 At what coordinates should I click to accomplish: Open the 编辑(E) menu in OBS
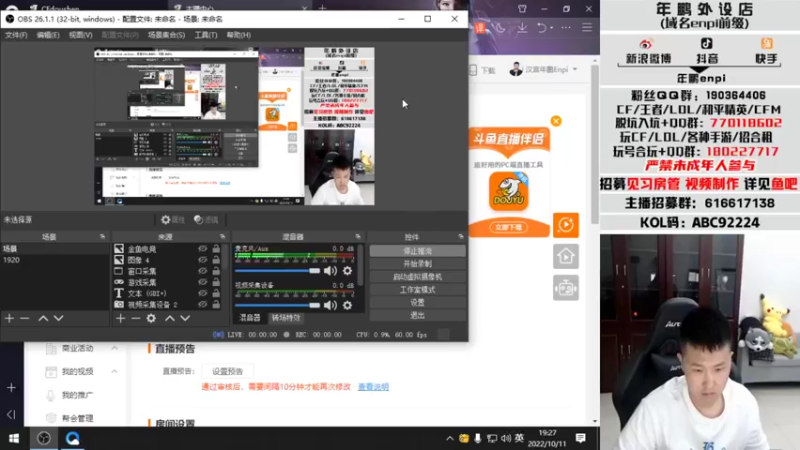(48, 35)
